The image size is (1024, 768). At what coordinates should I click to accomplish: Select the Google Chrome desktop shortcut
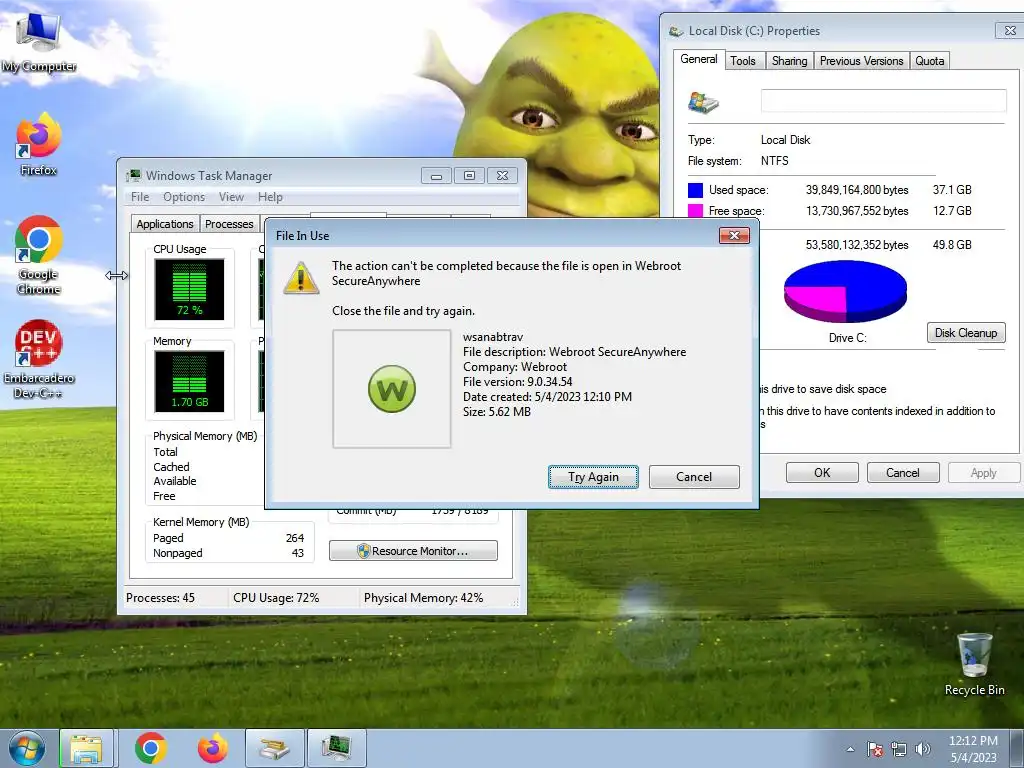tap(39, 255)
